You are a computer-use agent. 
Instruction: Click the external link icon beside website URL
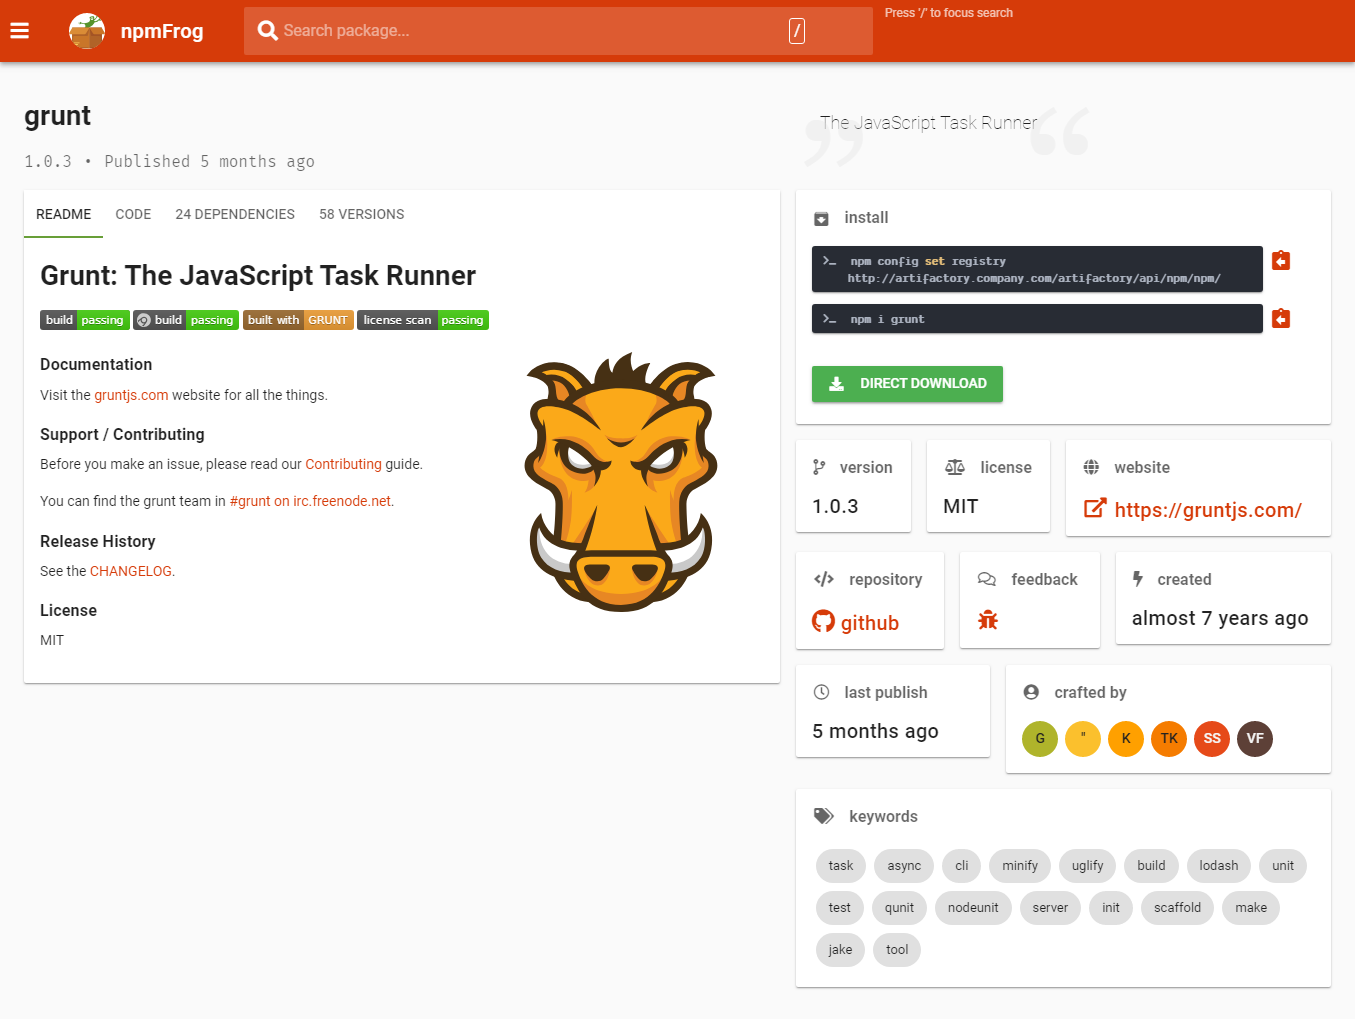click(x=1095, y=509)
